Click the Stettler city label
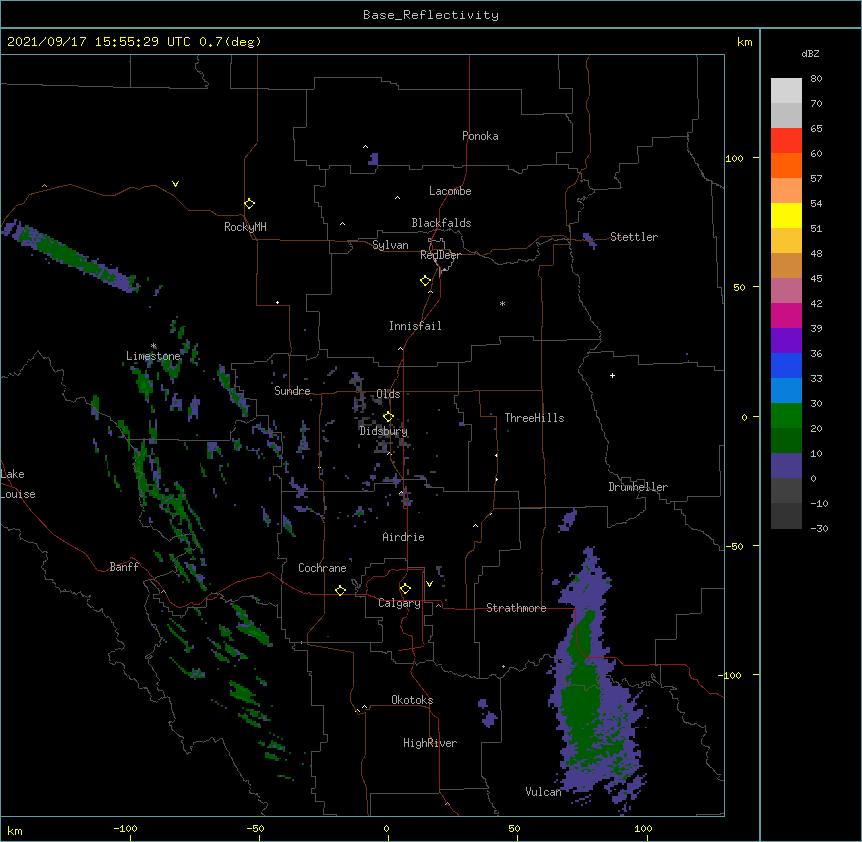Image resolution: width=862 pixels, height=842 pixels. (x=634, y=237)
